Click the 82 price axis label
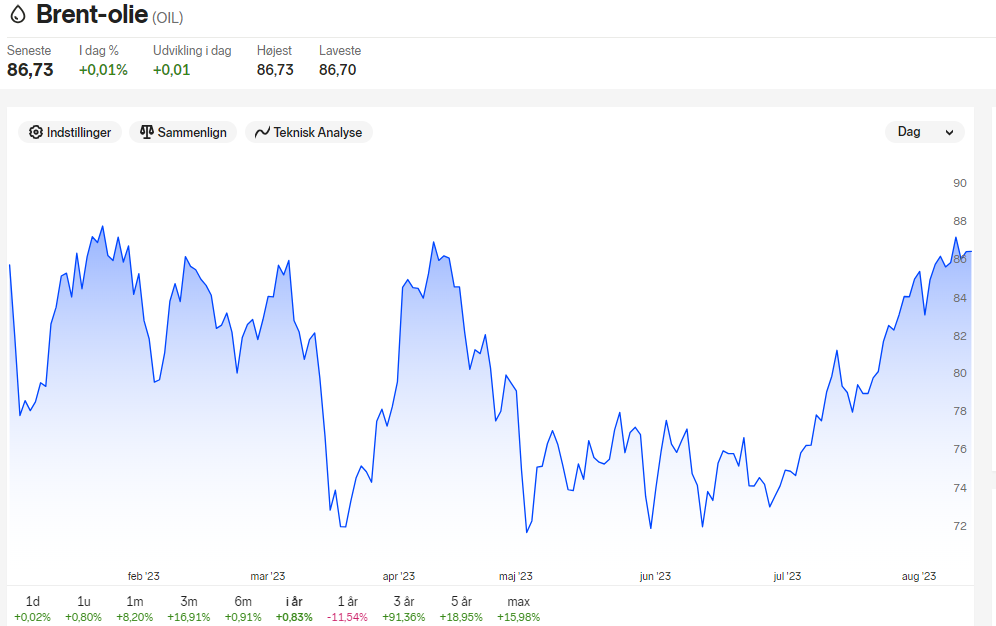Screen dimensions: 996x626 [x=960, y=336]
